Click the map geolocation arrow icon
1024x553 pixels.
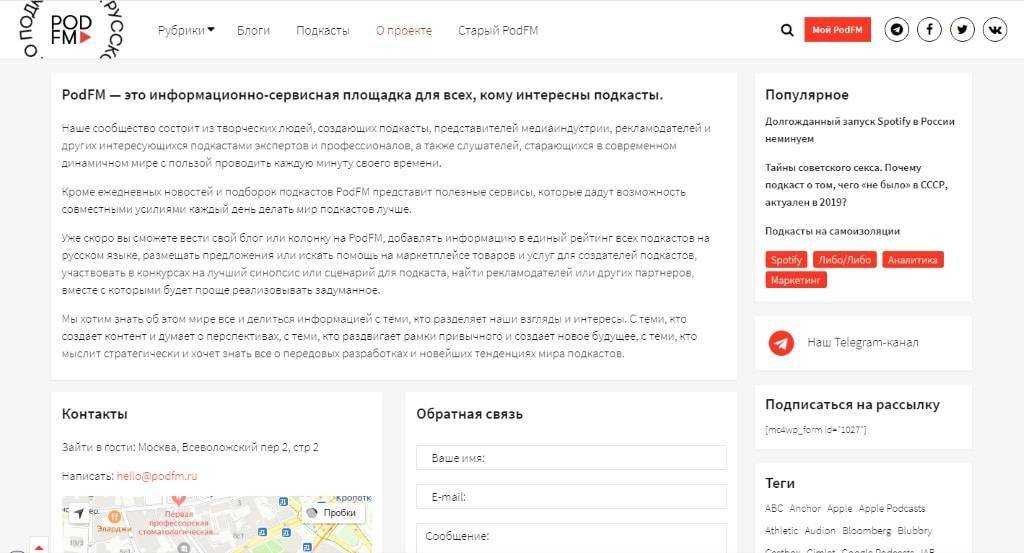[79, 513]
